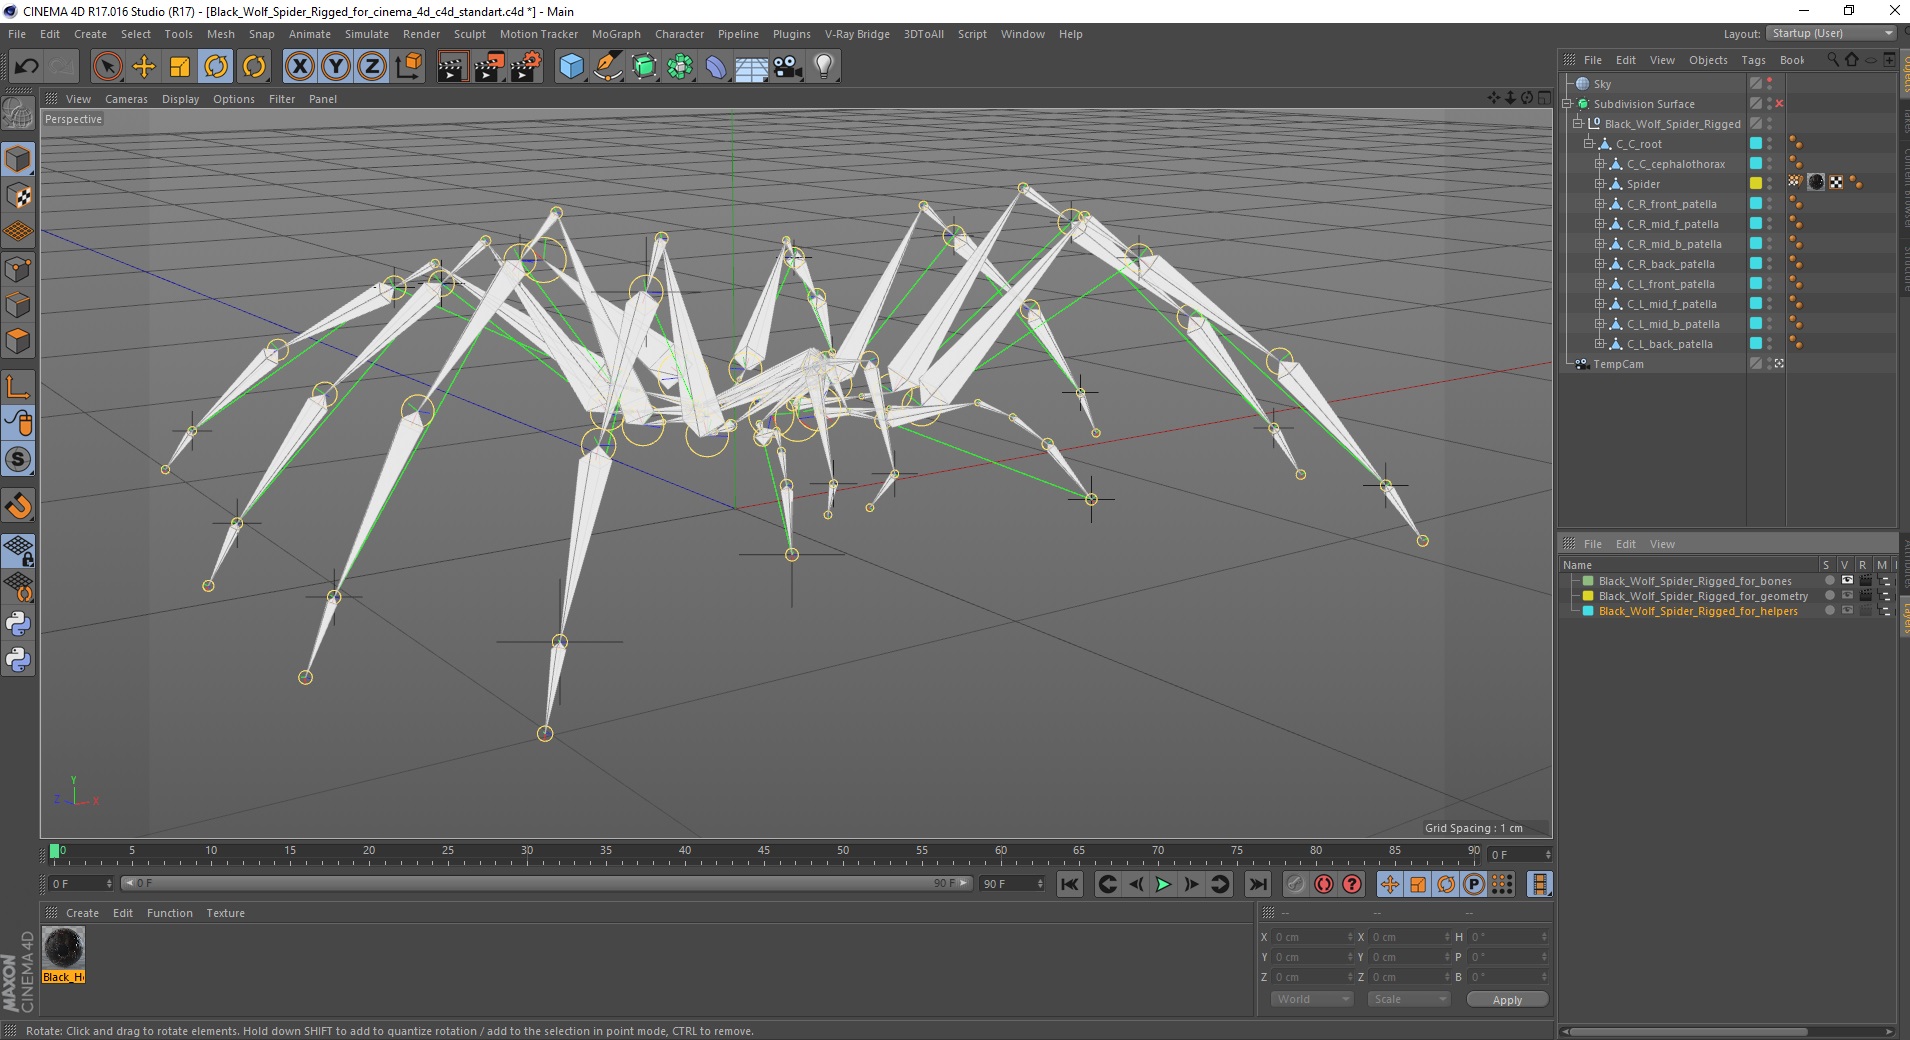Activate the Scale tool
Viewport: 1910px width, 1040px height.
point(180,67)
